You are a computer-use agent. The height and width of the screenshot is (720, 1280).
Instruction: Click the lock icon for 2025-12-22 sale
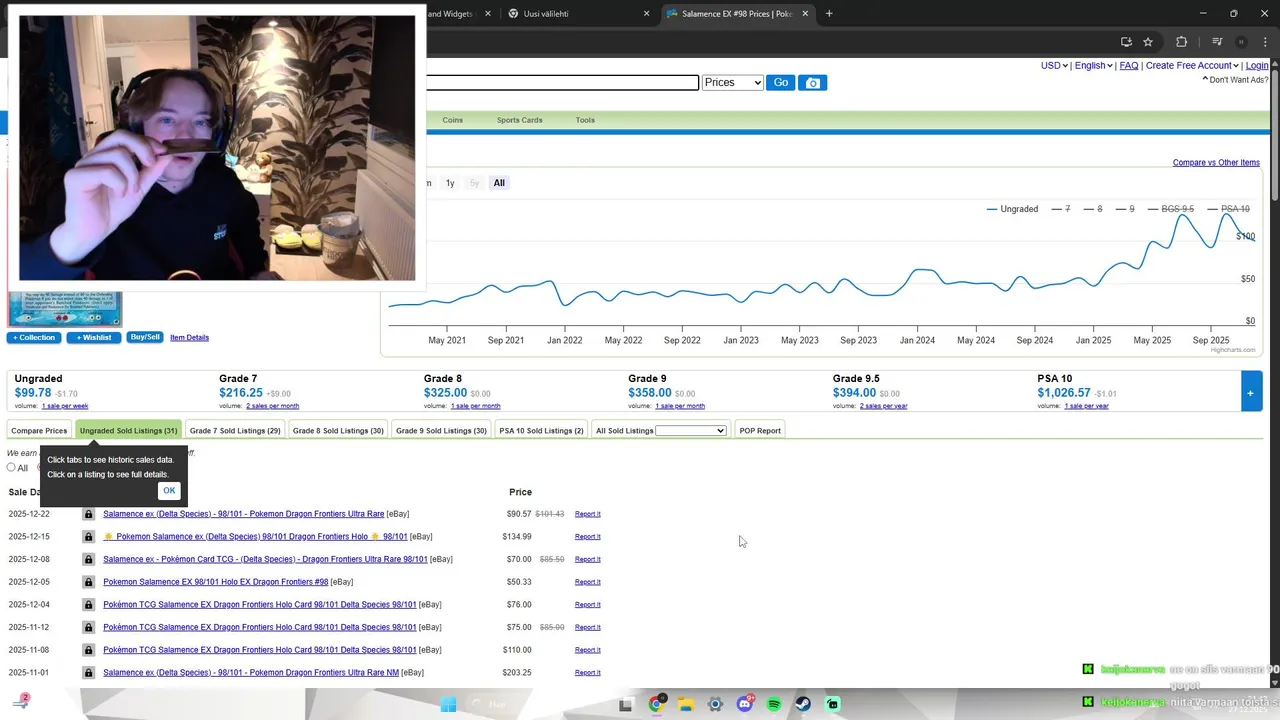tap(88, 514)
